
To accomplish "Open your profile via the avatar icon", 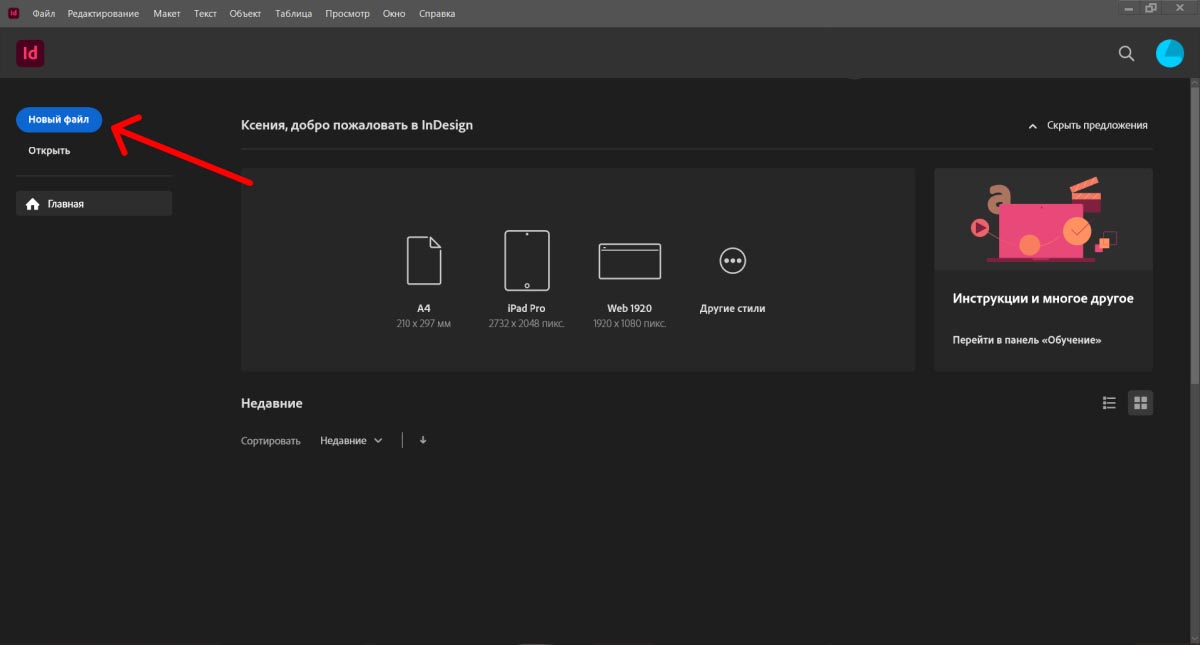I will pyautogui.click(x=1169, y=53).
